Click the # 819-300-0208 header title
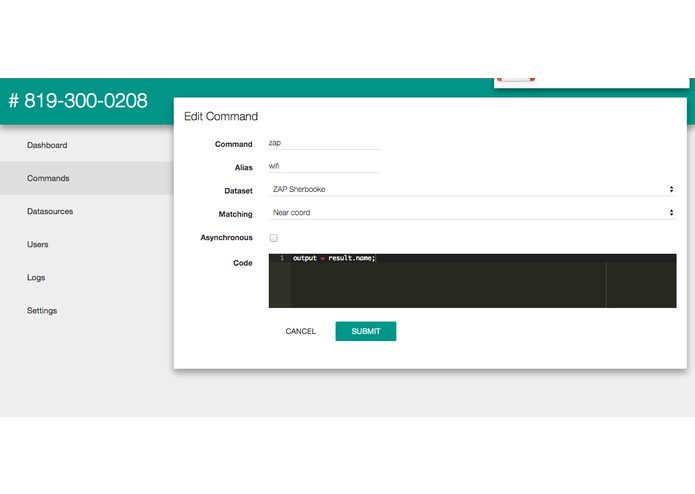Image resolution: width=695 pixels, height=494 pixels. coord(78,101)
